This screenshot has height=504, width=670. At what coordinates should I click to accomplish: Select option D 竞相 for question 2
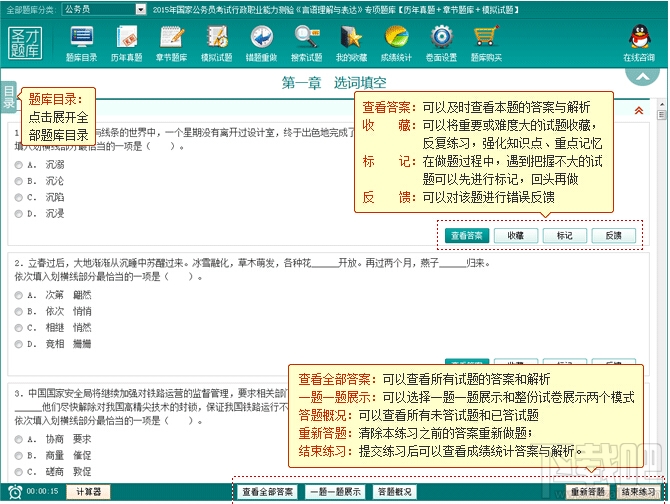click(18, 344)
